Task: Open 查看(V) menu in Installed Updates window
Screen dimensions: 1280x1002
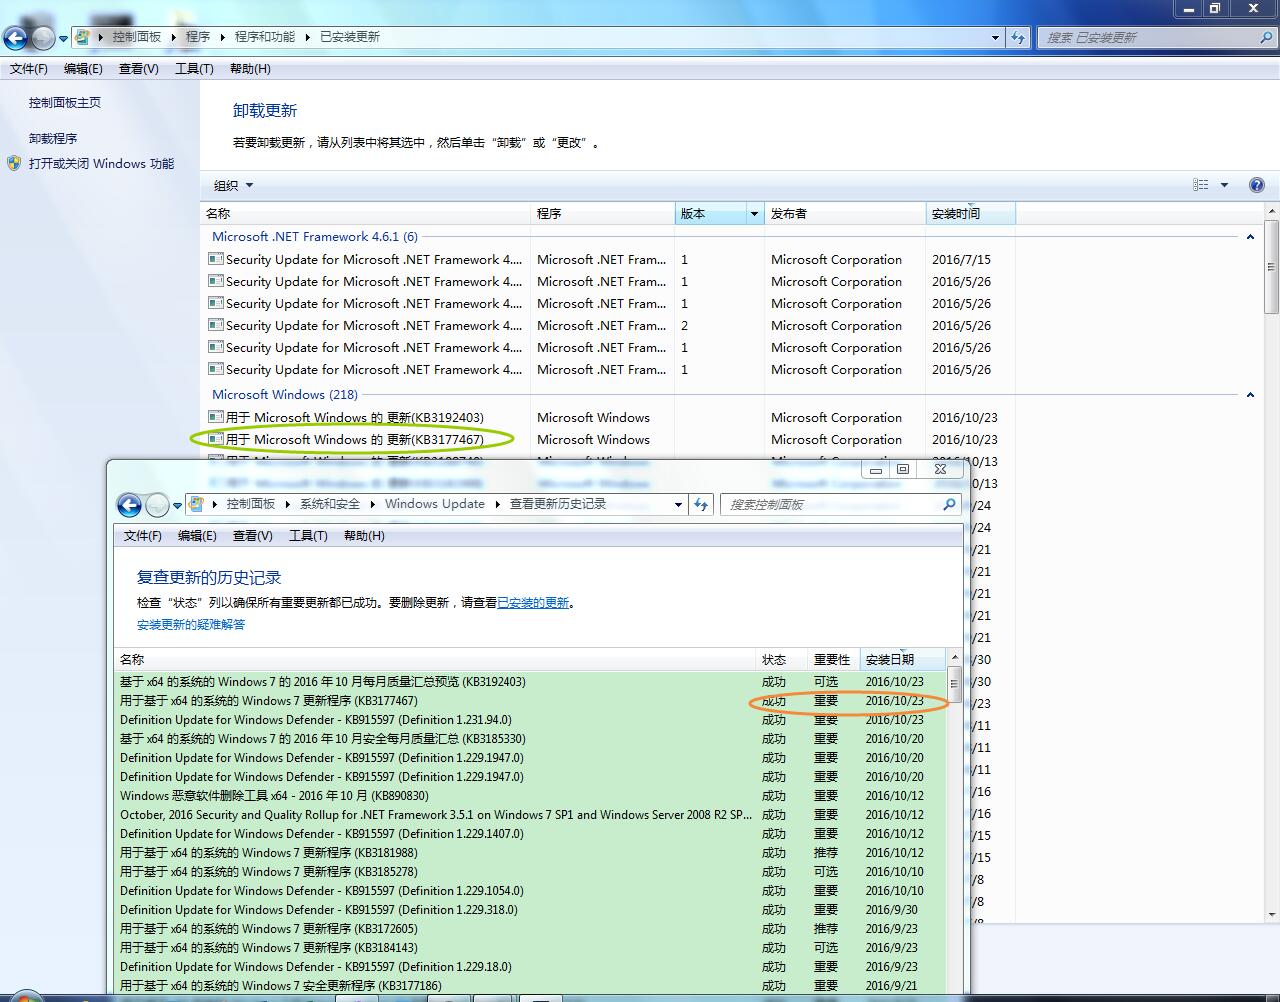Action: coord(138,69)
